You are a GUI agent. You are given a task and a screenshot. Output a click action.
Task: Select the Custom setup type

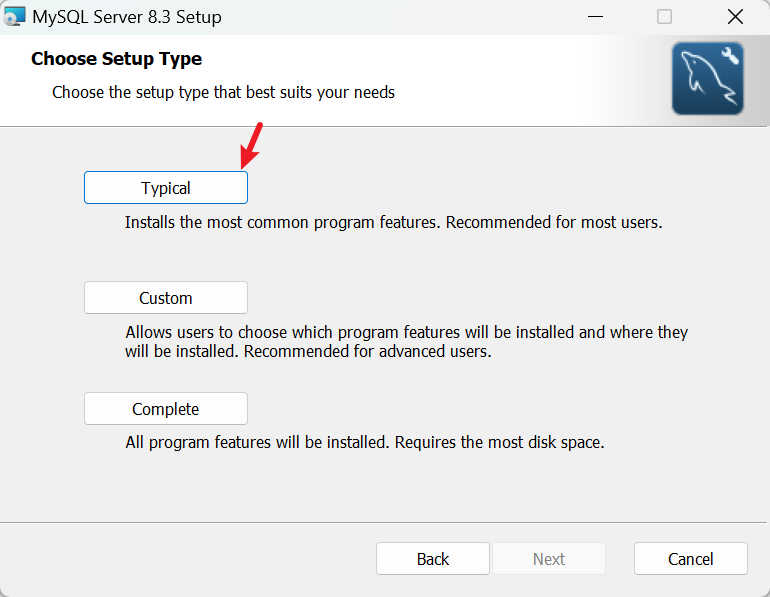(x=166, y=298)
